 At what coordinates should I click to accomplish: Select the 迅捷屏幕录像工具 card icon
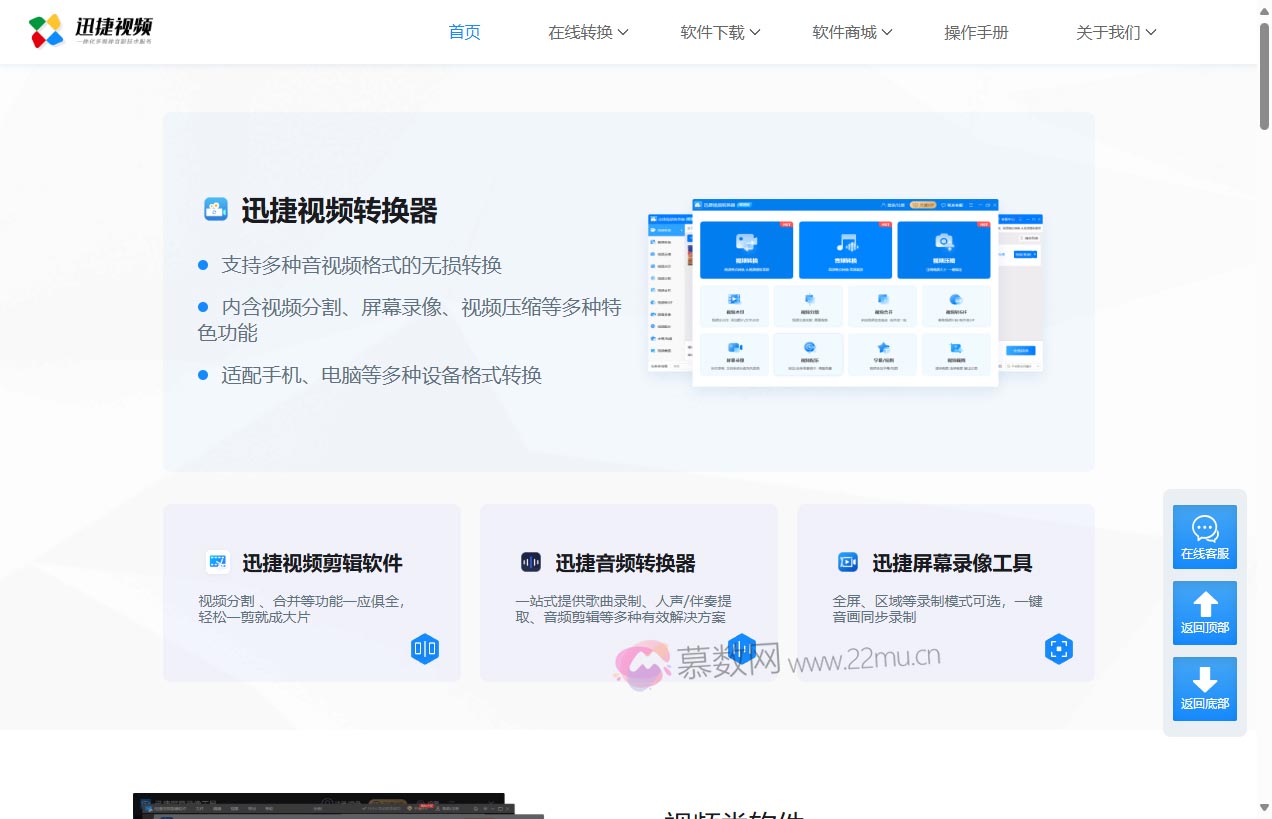848,562
